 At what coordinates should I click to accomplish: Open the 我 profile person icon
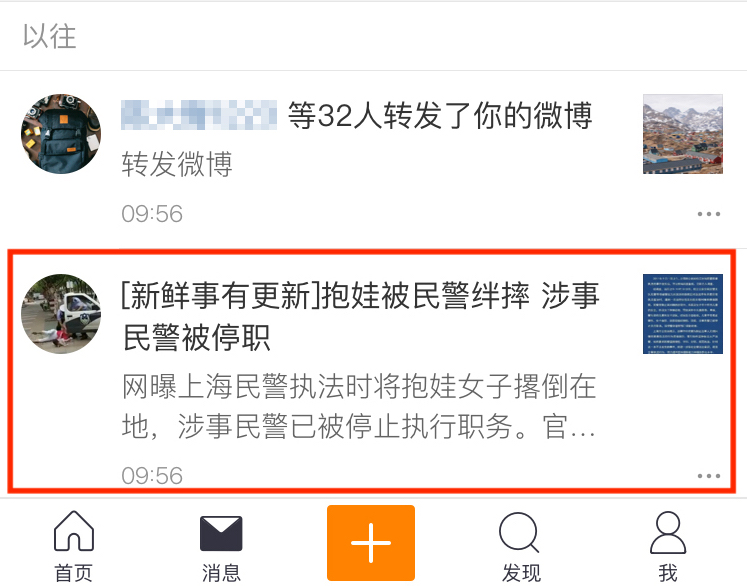(668, 533)
